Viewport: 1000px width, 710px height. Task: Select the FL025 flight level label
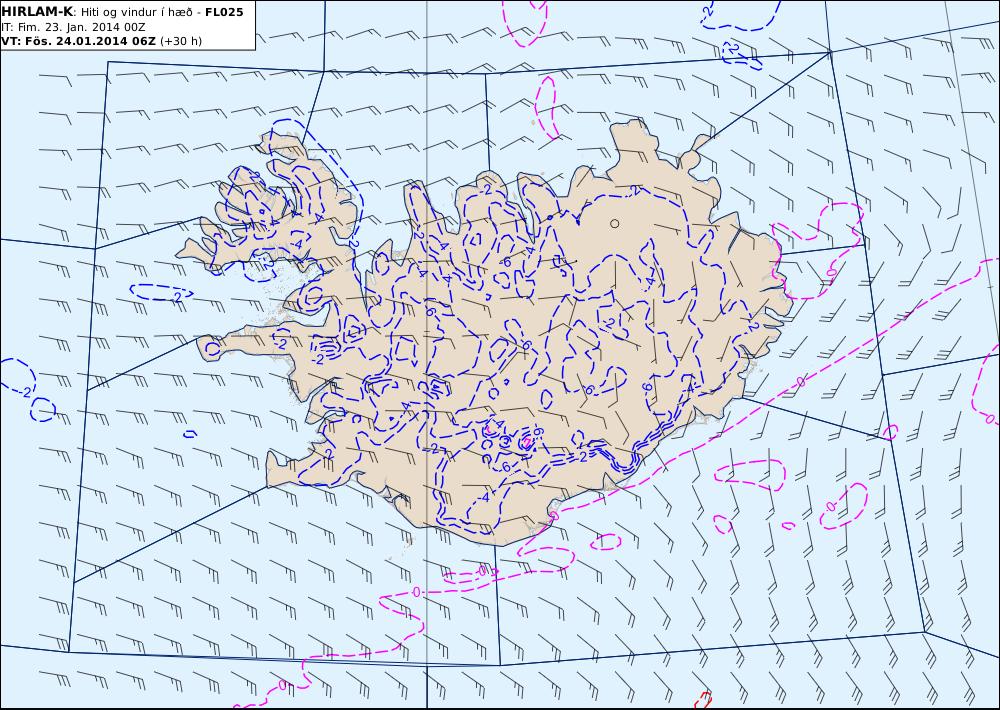[224, 12]
